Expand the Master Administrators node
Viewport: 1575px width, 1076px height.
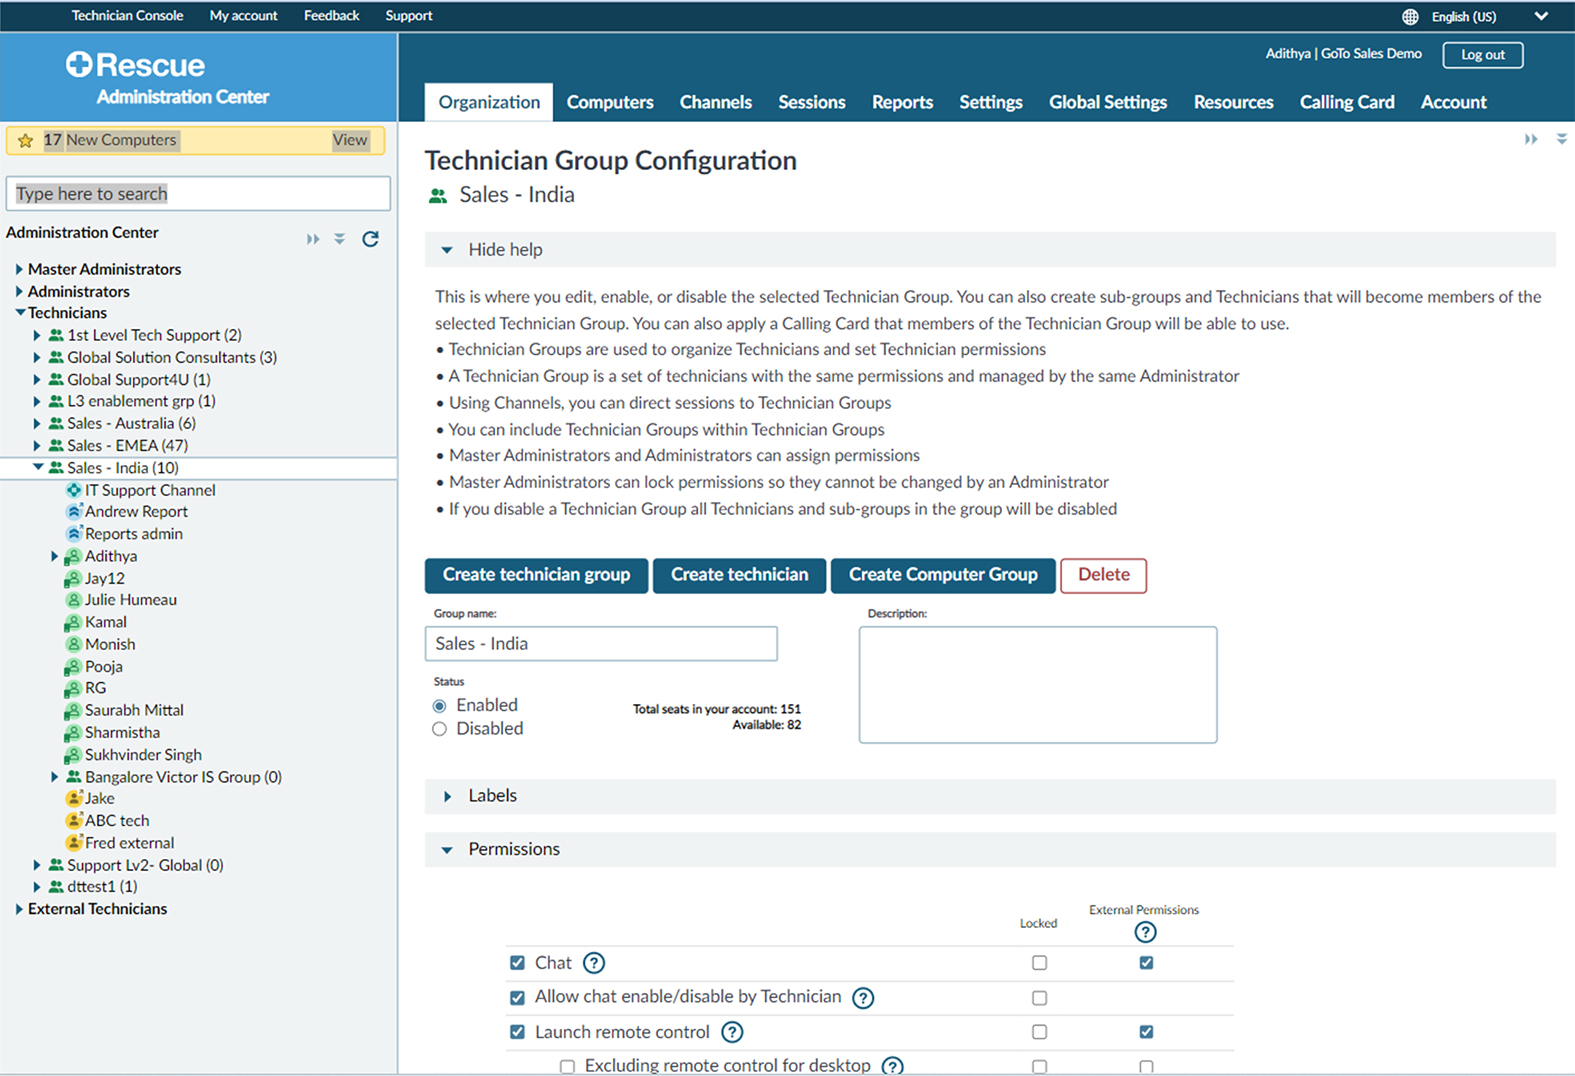[19, 269]
